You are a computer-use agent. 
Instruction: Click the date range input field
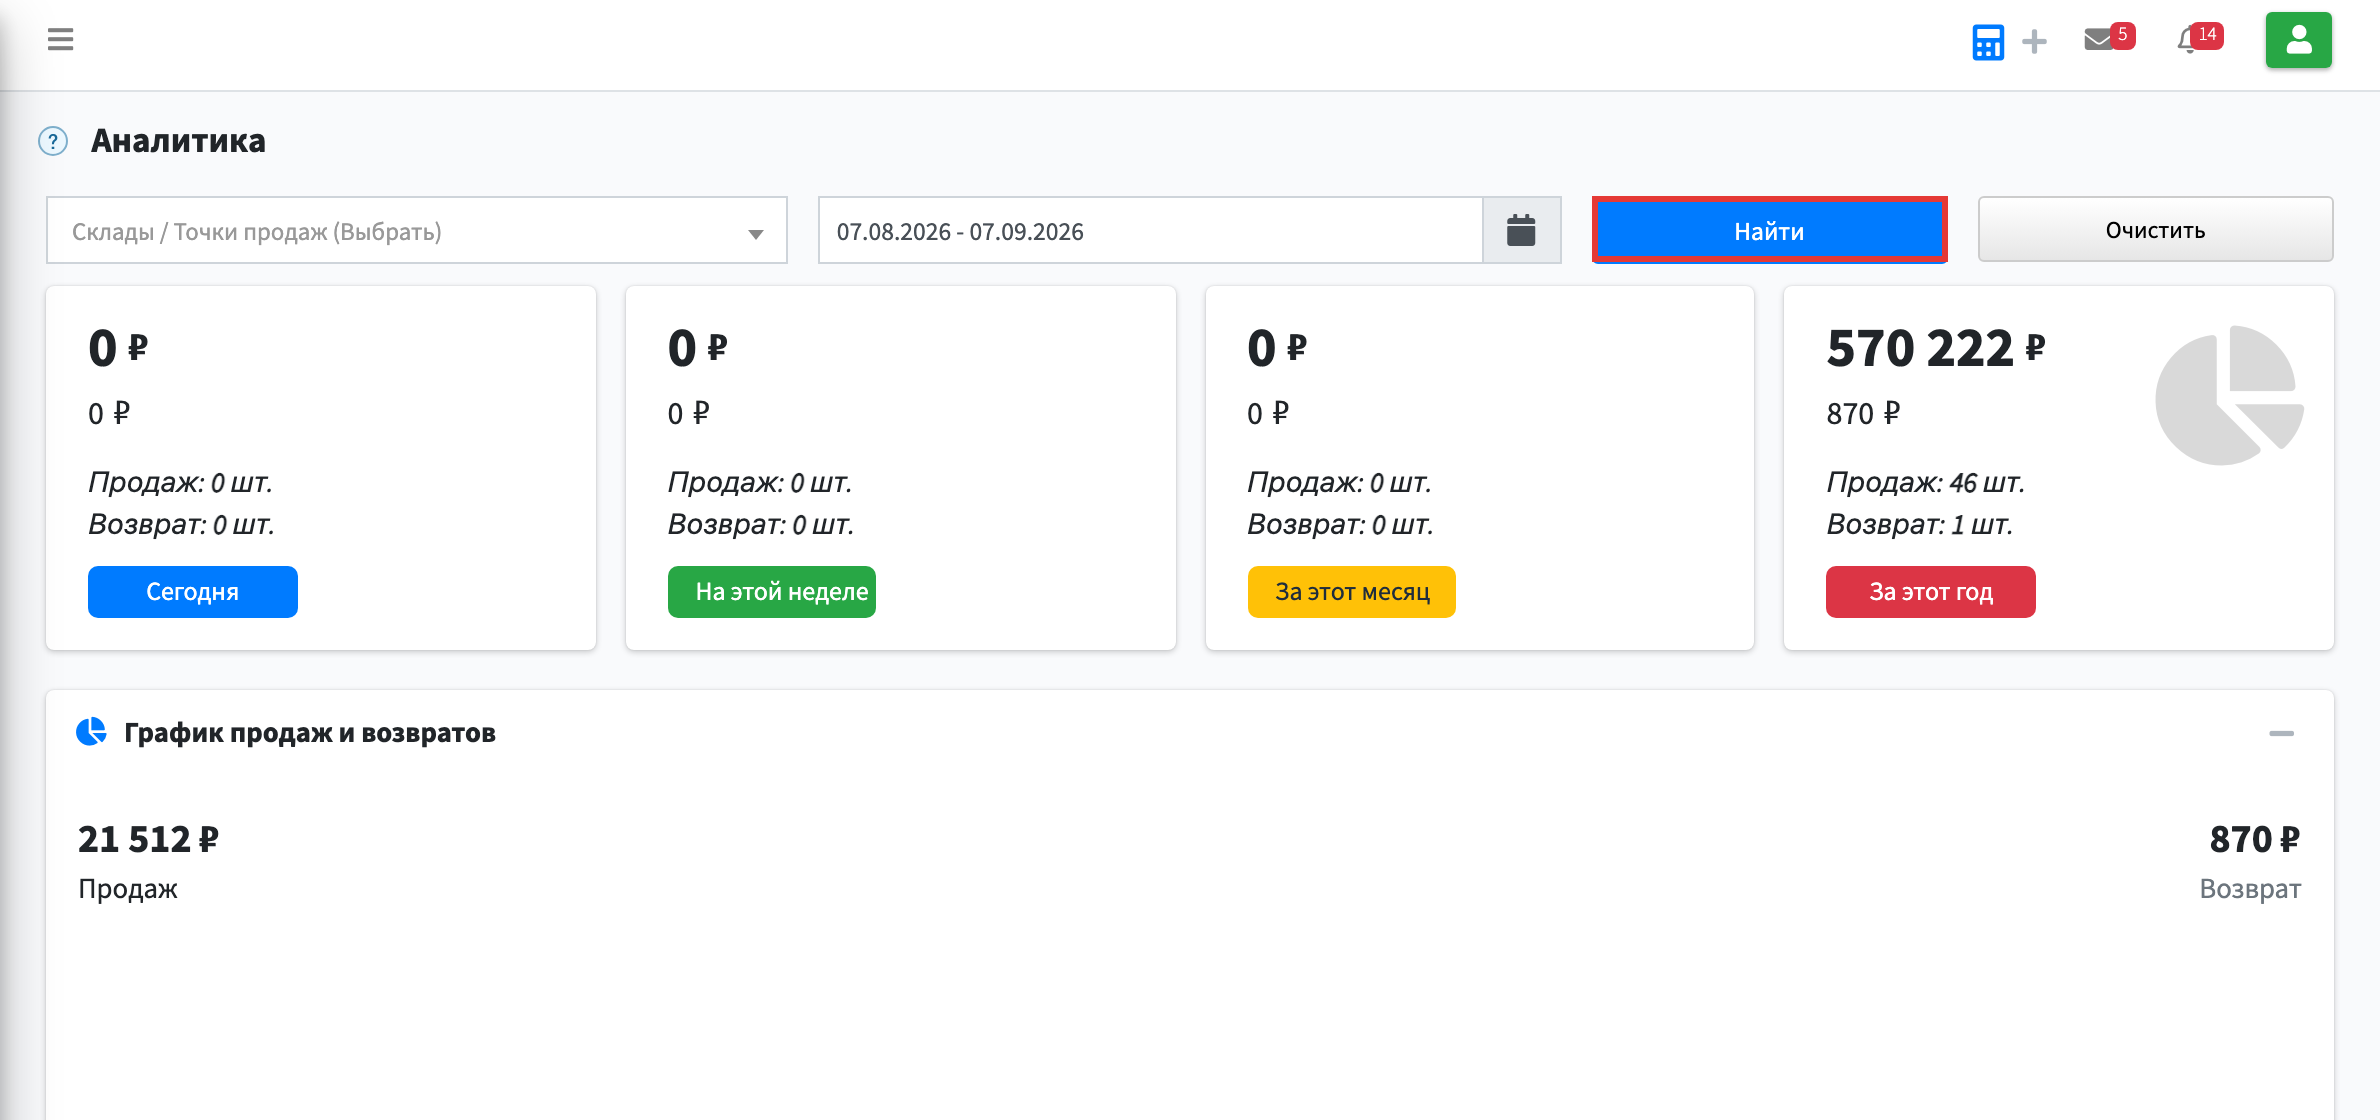pos(1150,231)
